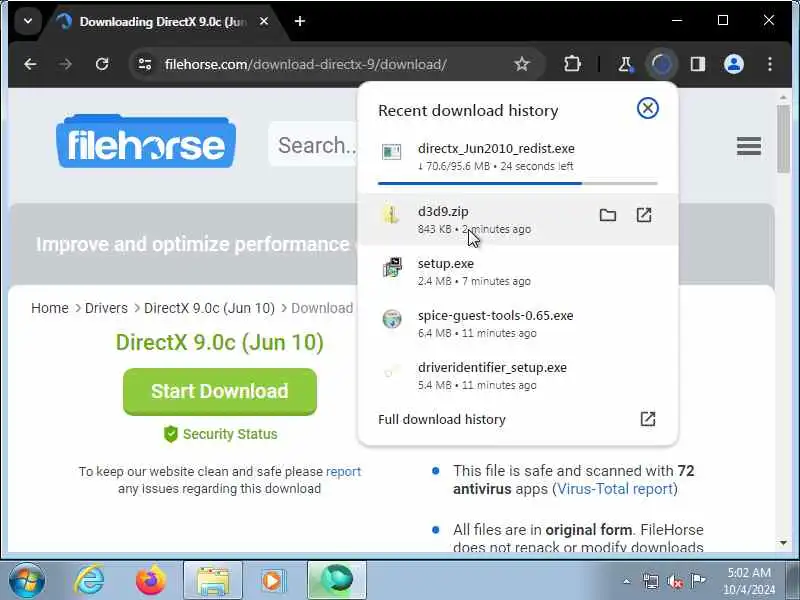The image size is (800, 600).
Task: Open the browser side panel
Action: pos(697,64)
